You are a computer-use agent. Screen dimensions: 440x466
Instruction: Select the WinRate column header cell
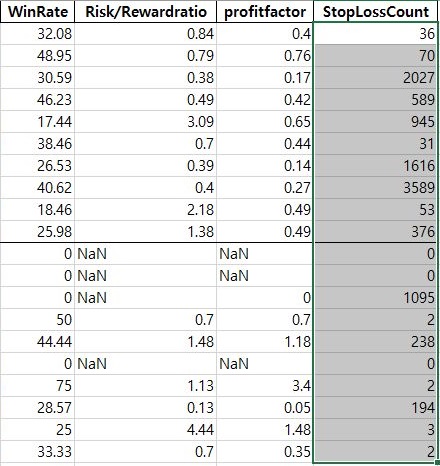[x=37, y=12]
